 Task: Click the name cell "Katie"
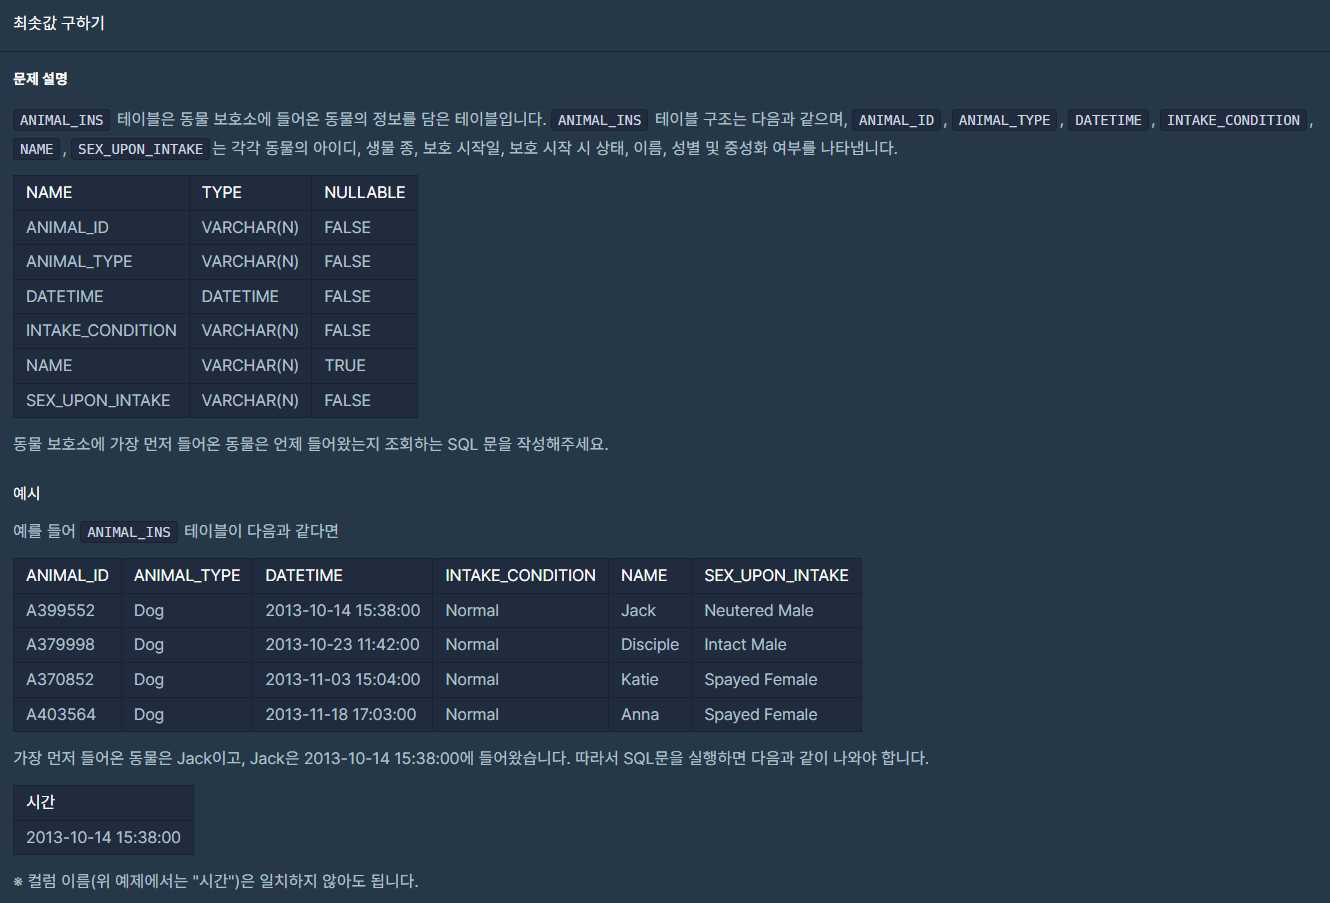(x=639, y=679)
